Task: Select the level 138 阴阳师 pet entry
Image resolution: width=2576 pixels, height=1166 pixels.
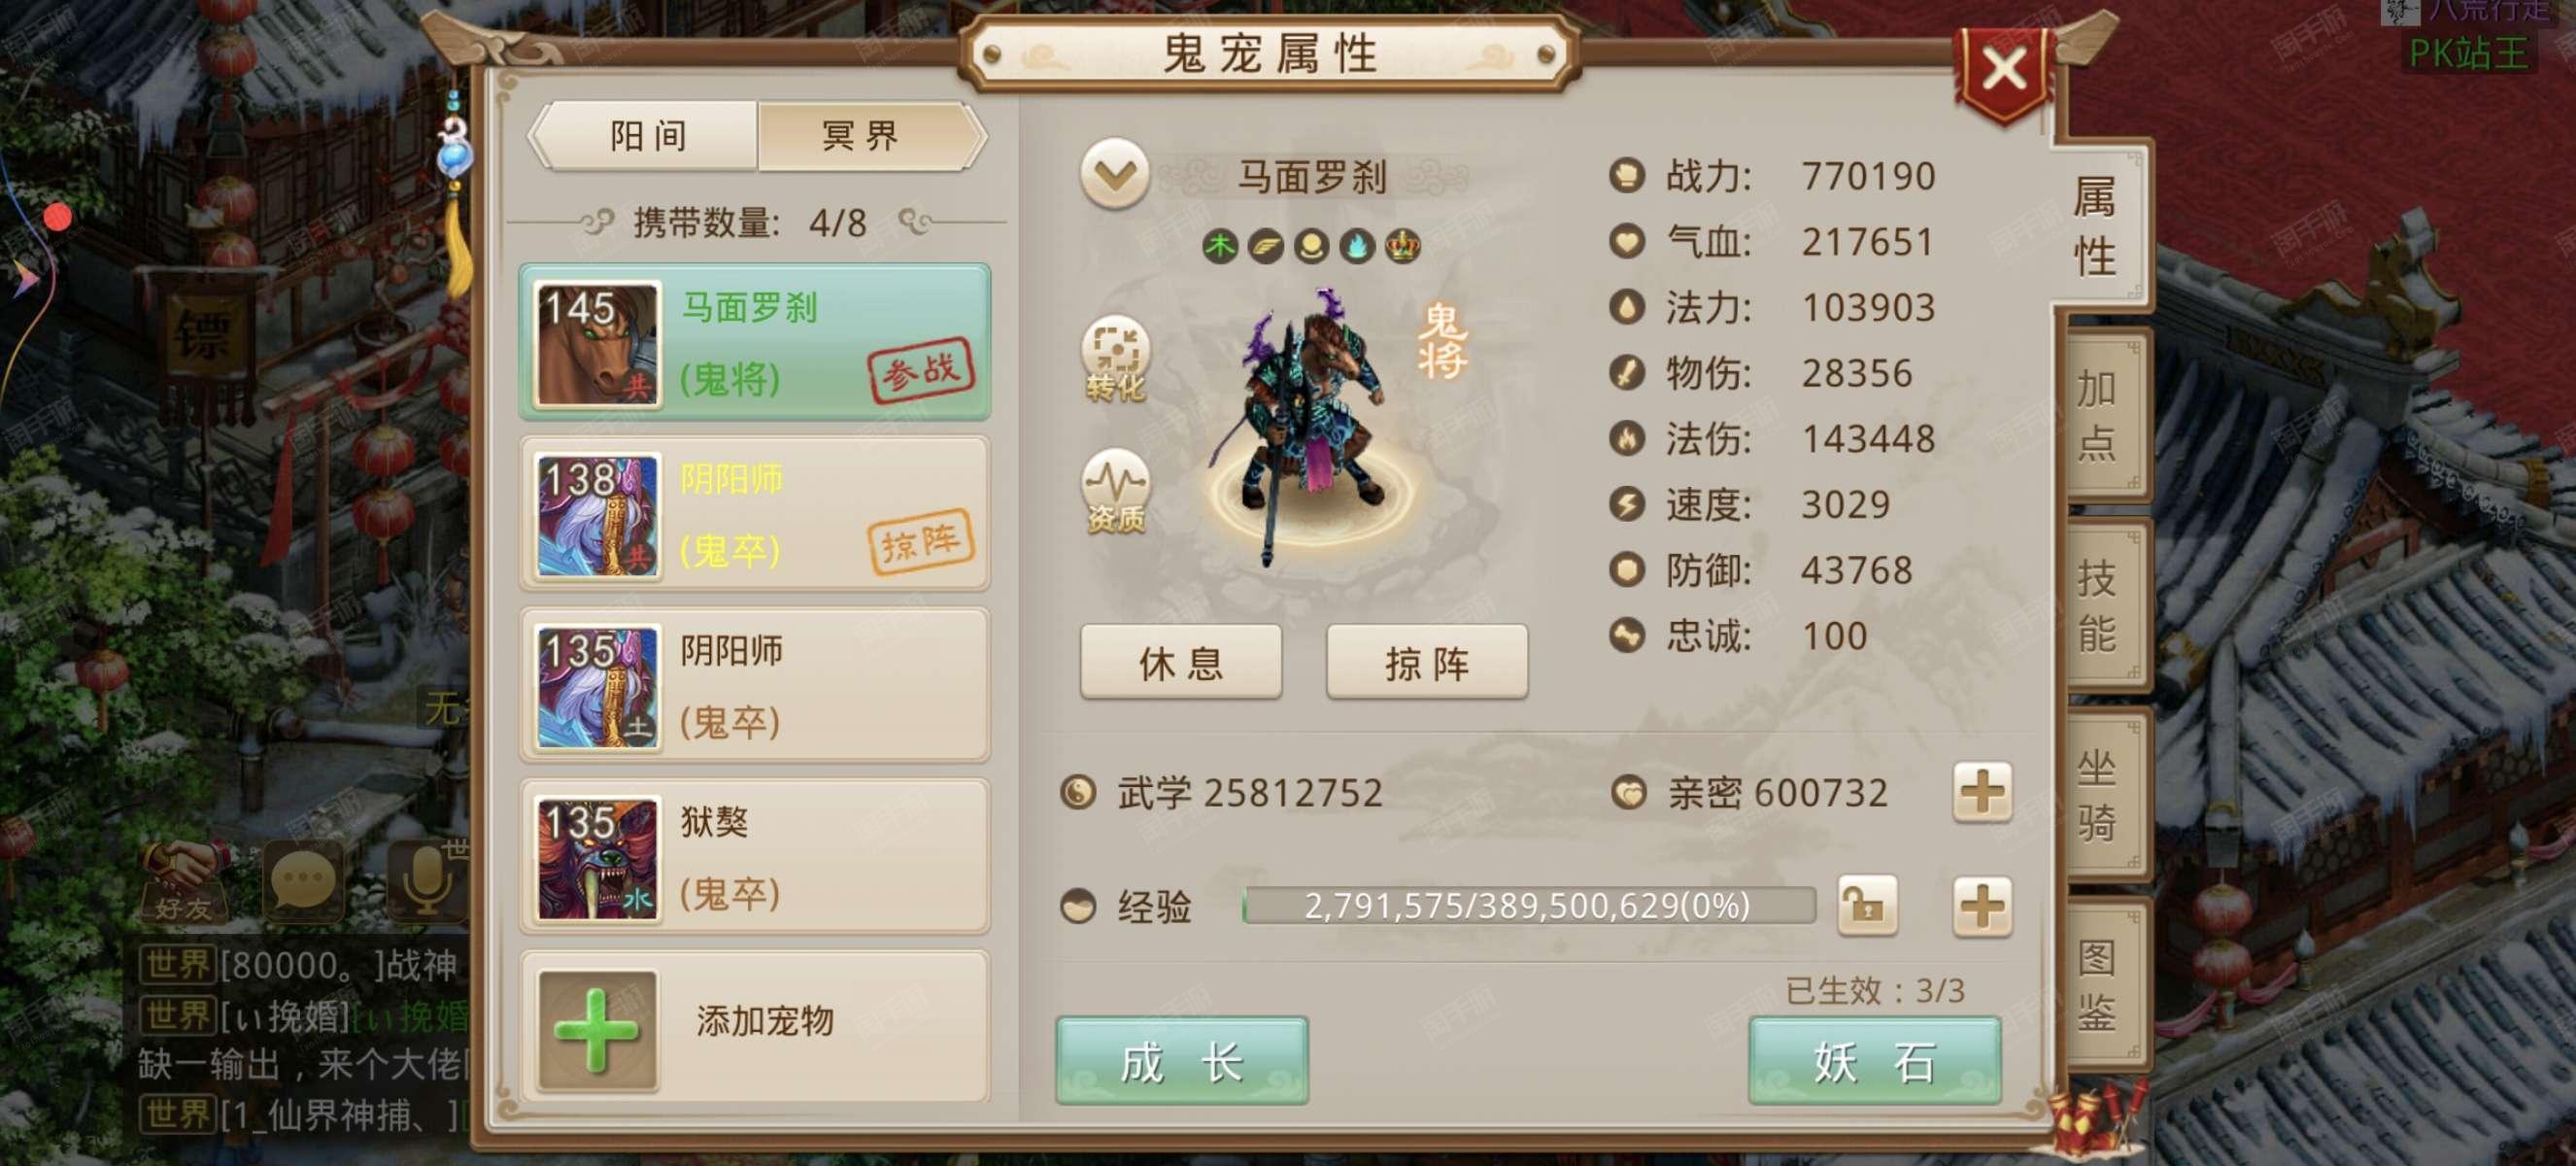Action: (x=755, y=515)
